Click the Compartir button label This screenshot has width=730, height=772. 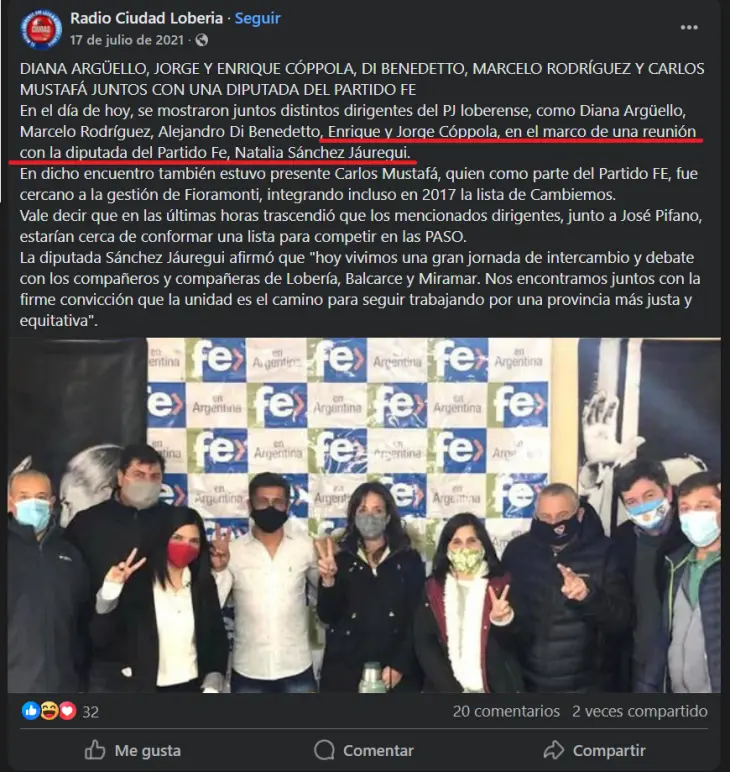(x=609, y=750)
